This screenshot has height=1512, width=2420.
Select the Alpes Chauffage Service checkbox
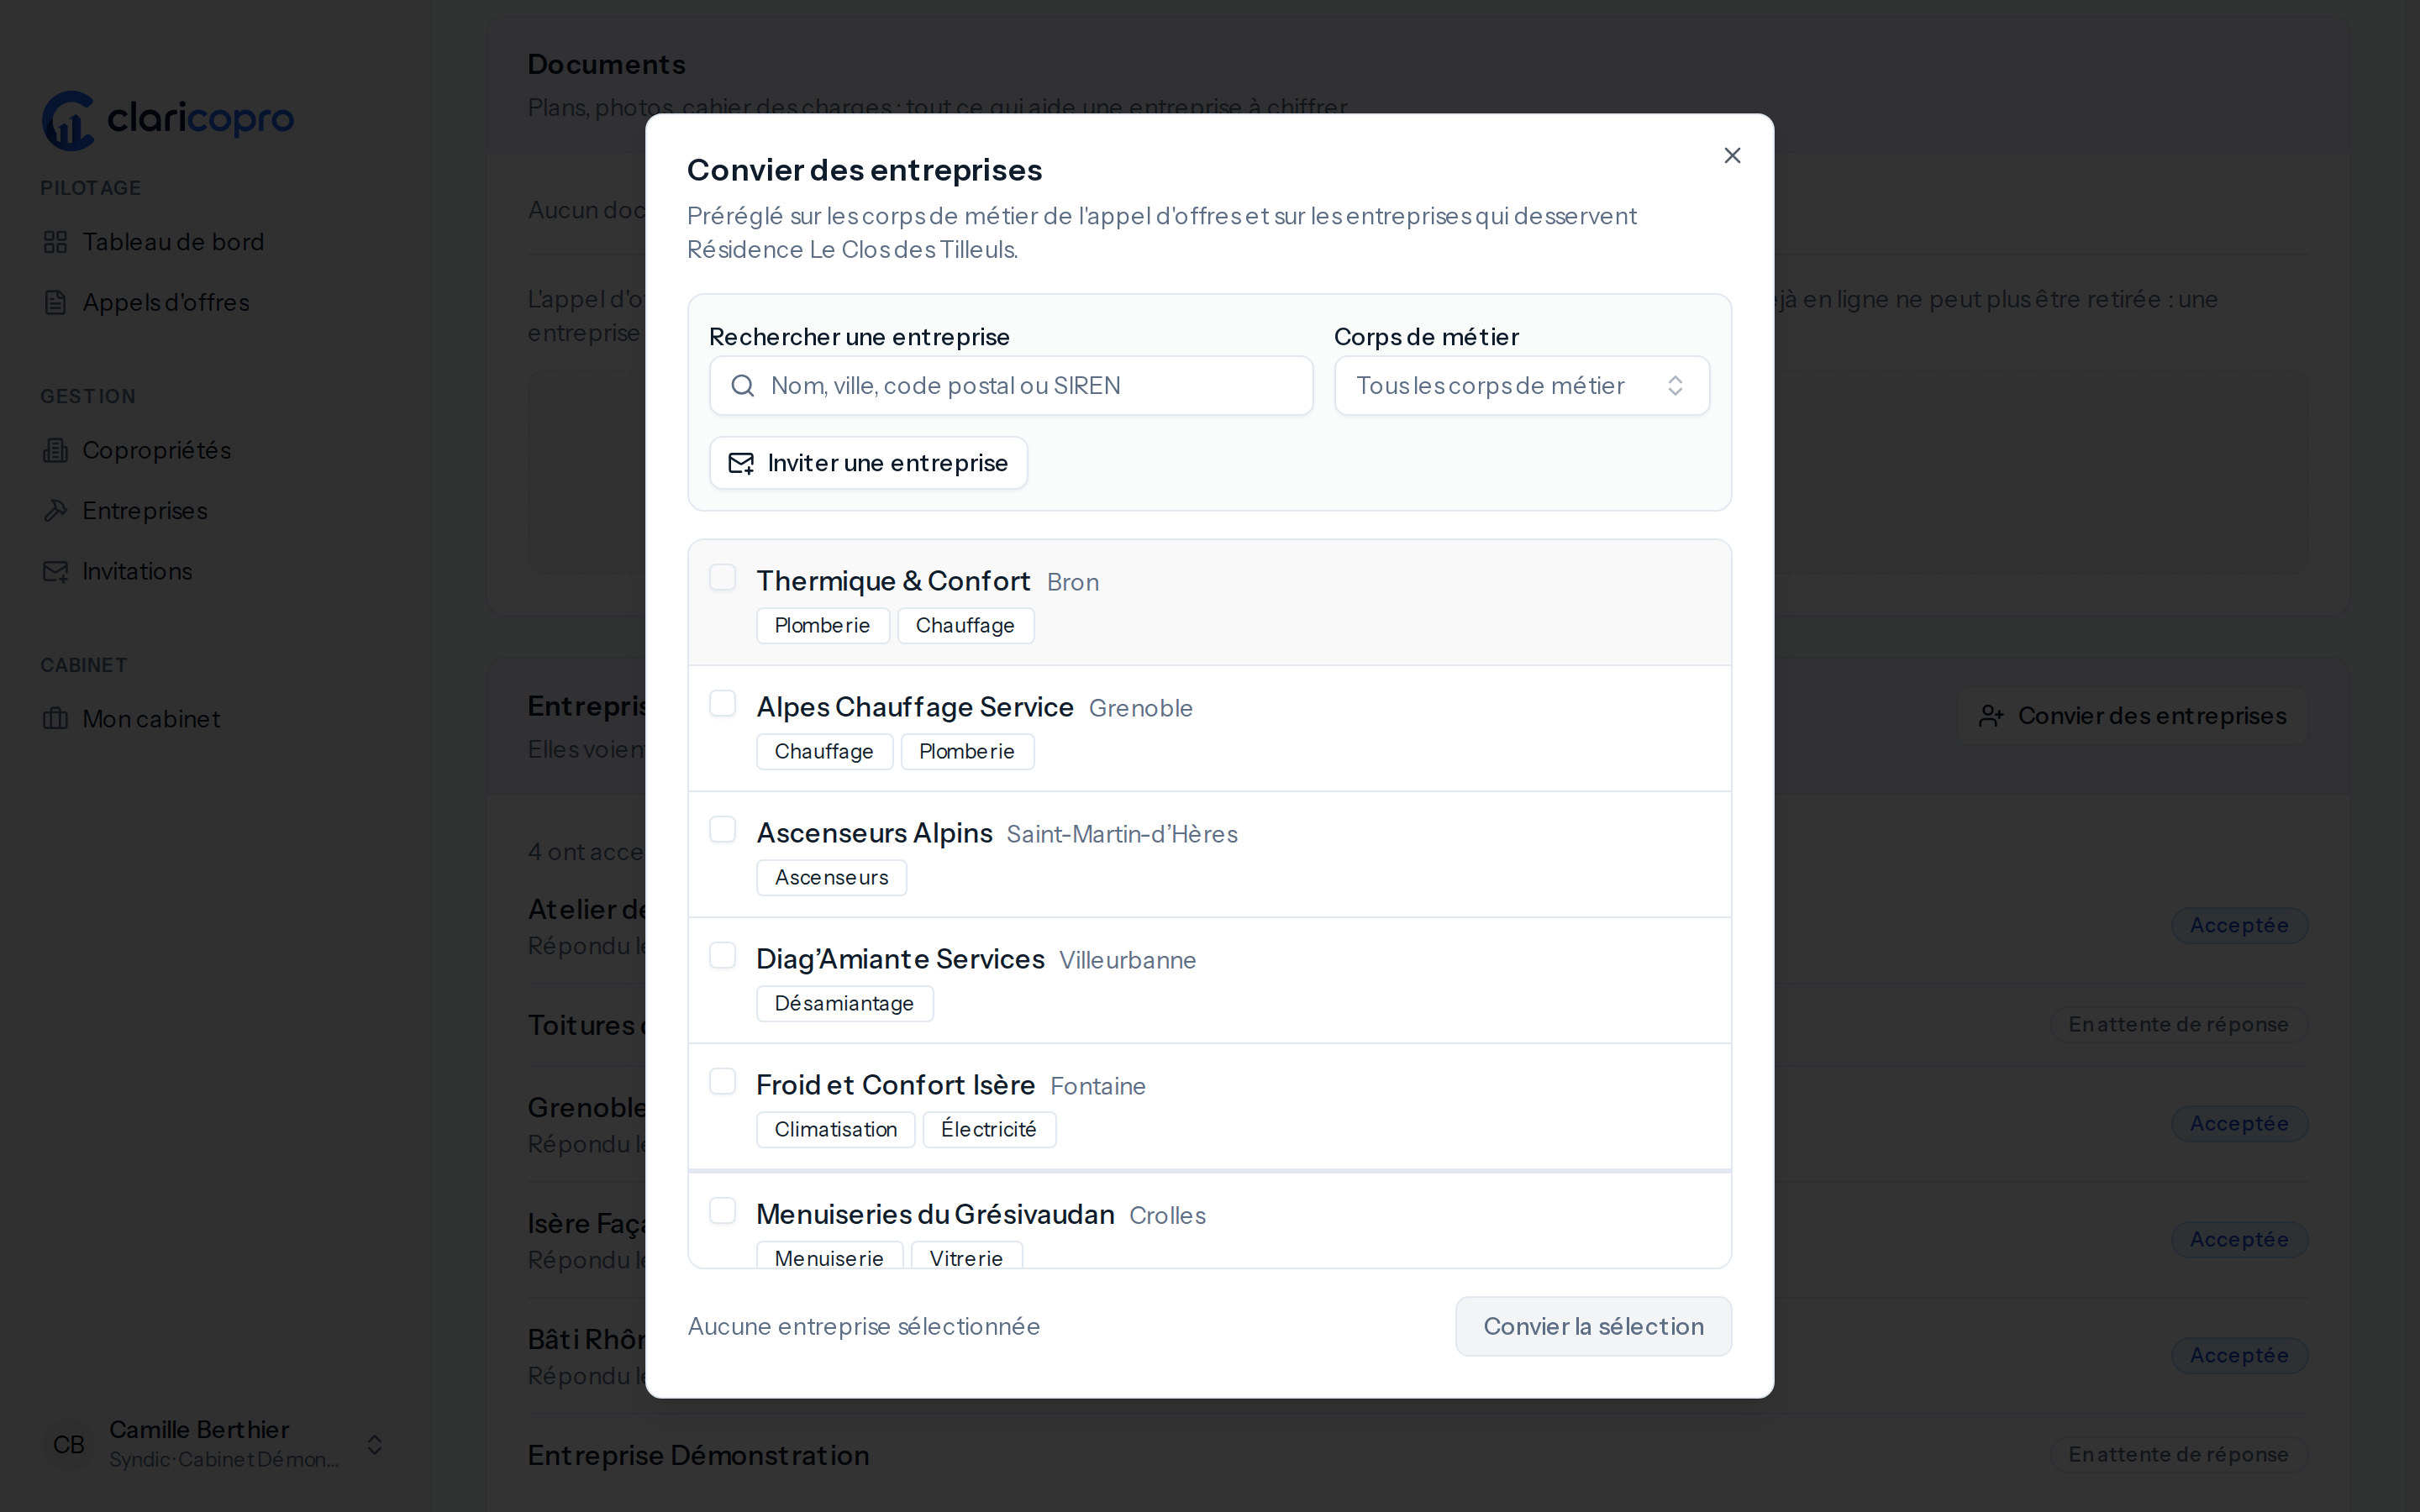click(722, 704)
